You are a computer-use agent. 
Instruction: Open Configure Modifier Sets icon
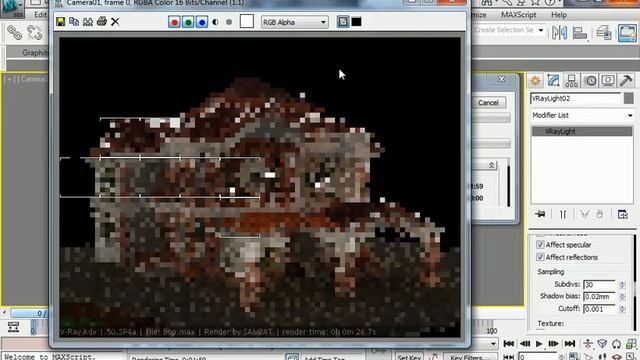click(622, 214)
